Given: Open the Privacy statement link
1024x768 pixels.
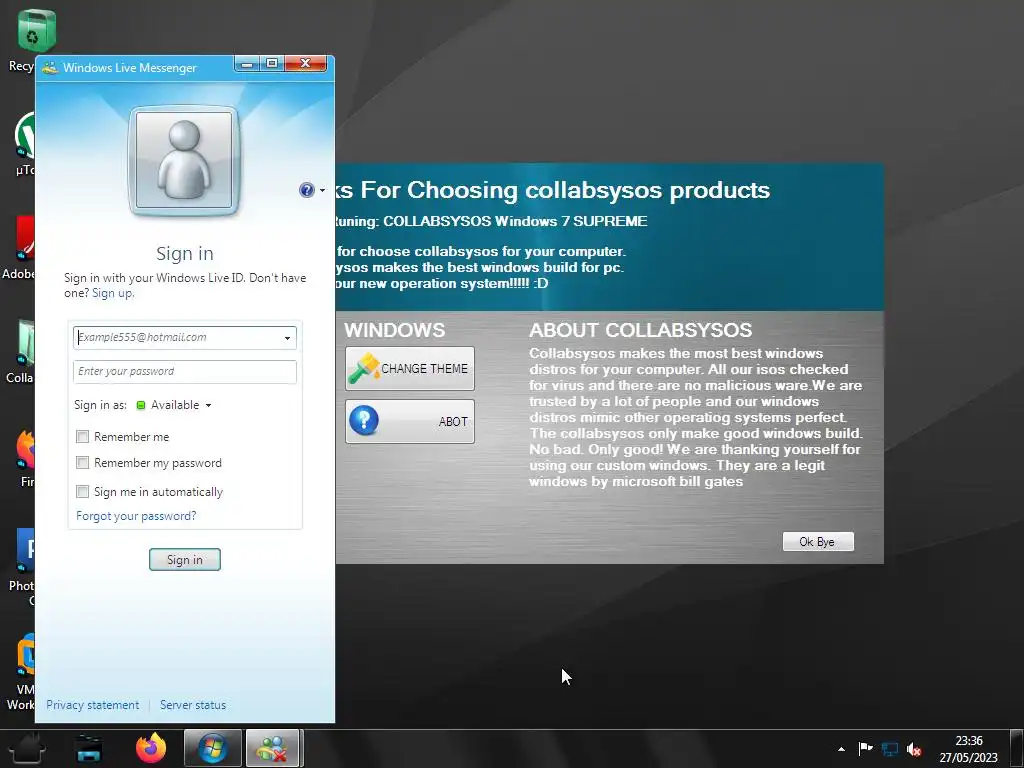Looking at the screenshot, I should point(92,705).
